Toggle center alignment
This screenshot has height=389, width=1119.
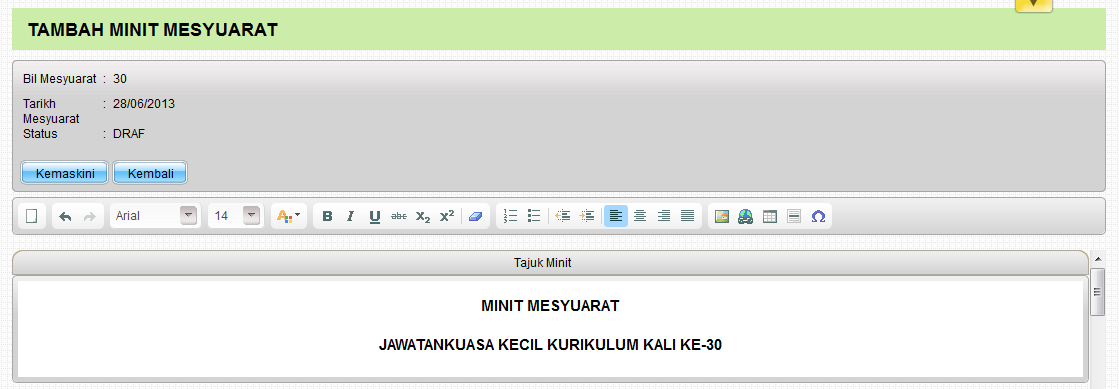pos(640,216)
